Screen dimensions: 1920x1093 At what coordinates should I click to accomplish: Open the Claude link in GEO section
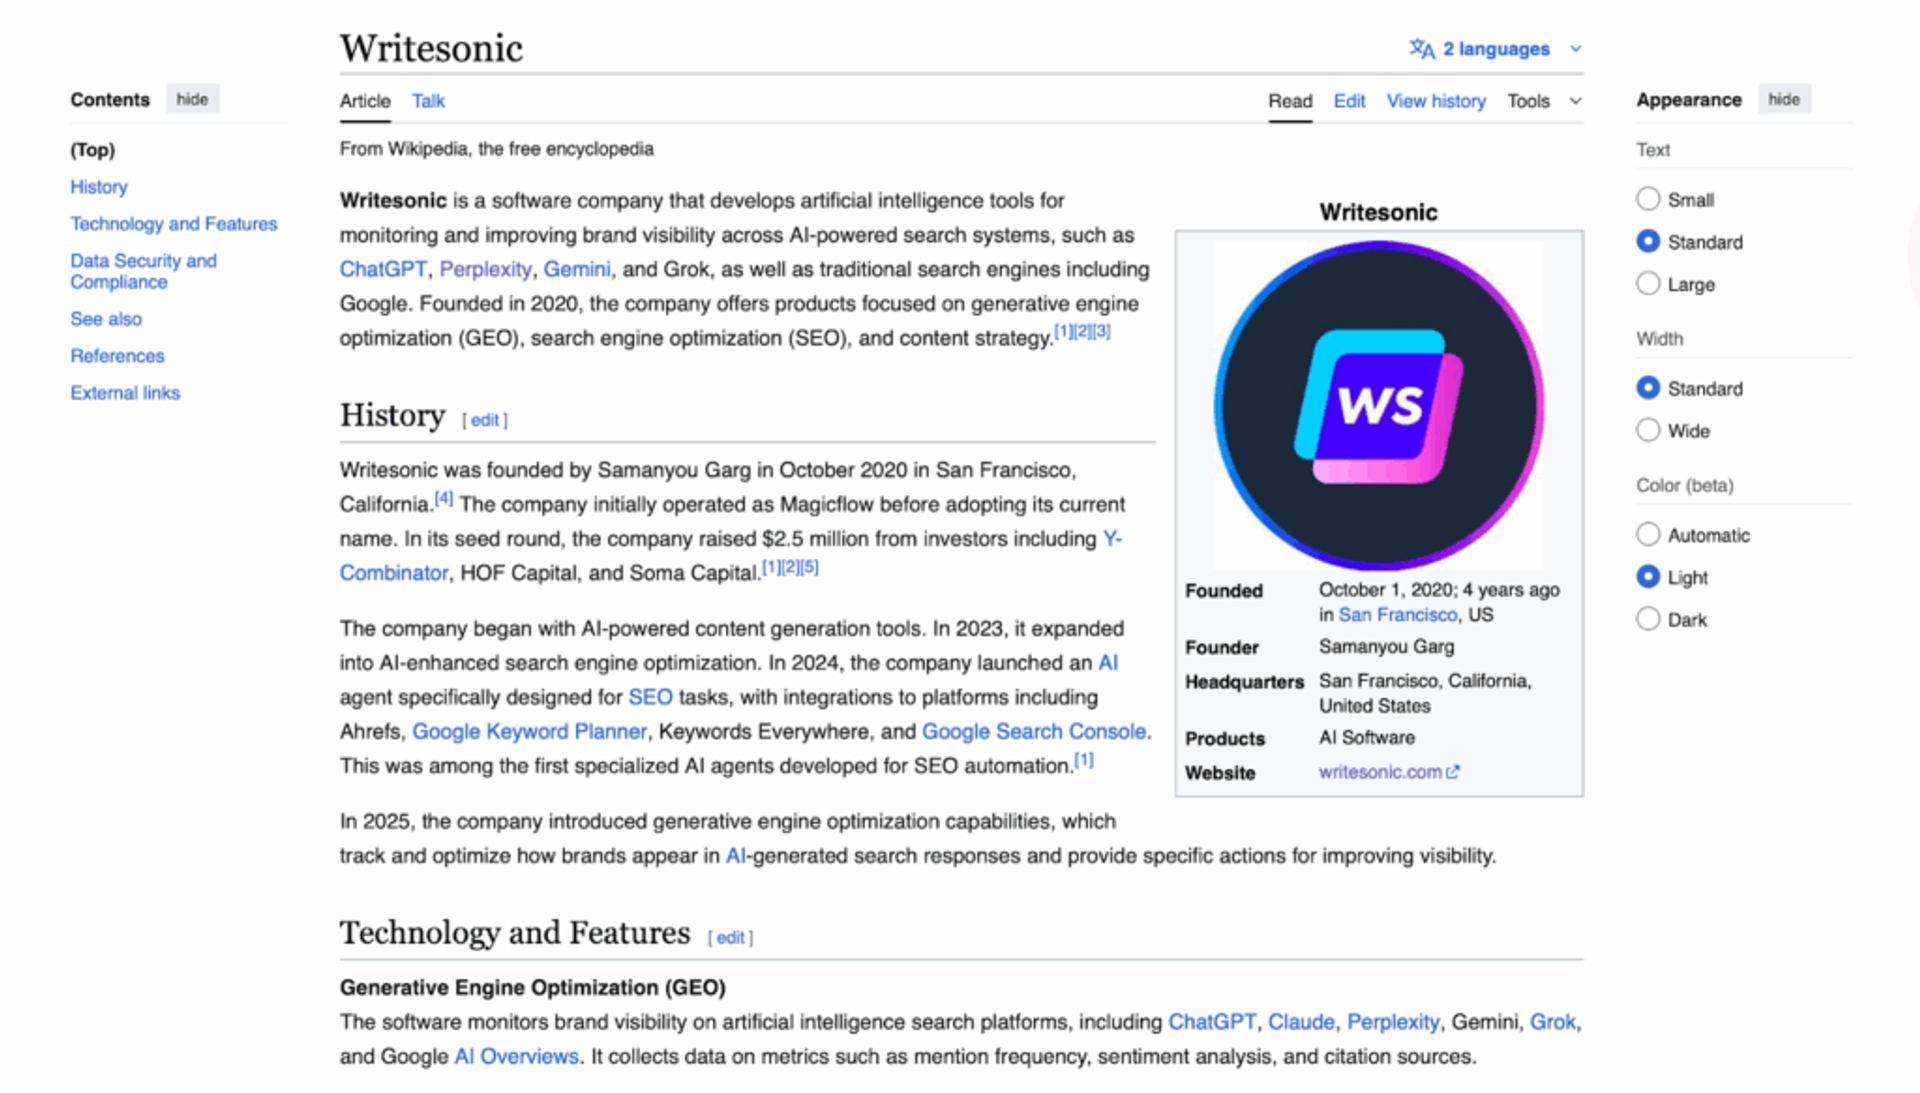click(1301, 1022)
